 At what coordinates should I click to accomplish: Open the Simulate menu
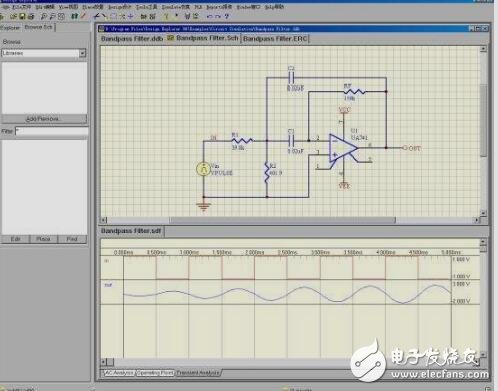(176, 7)
